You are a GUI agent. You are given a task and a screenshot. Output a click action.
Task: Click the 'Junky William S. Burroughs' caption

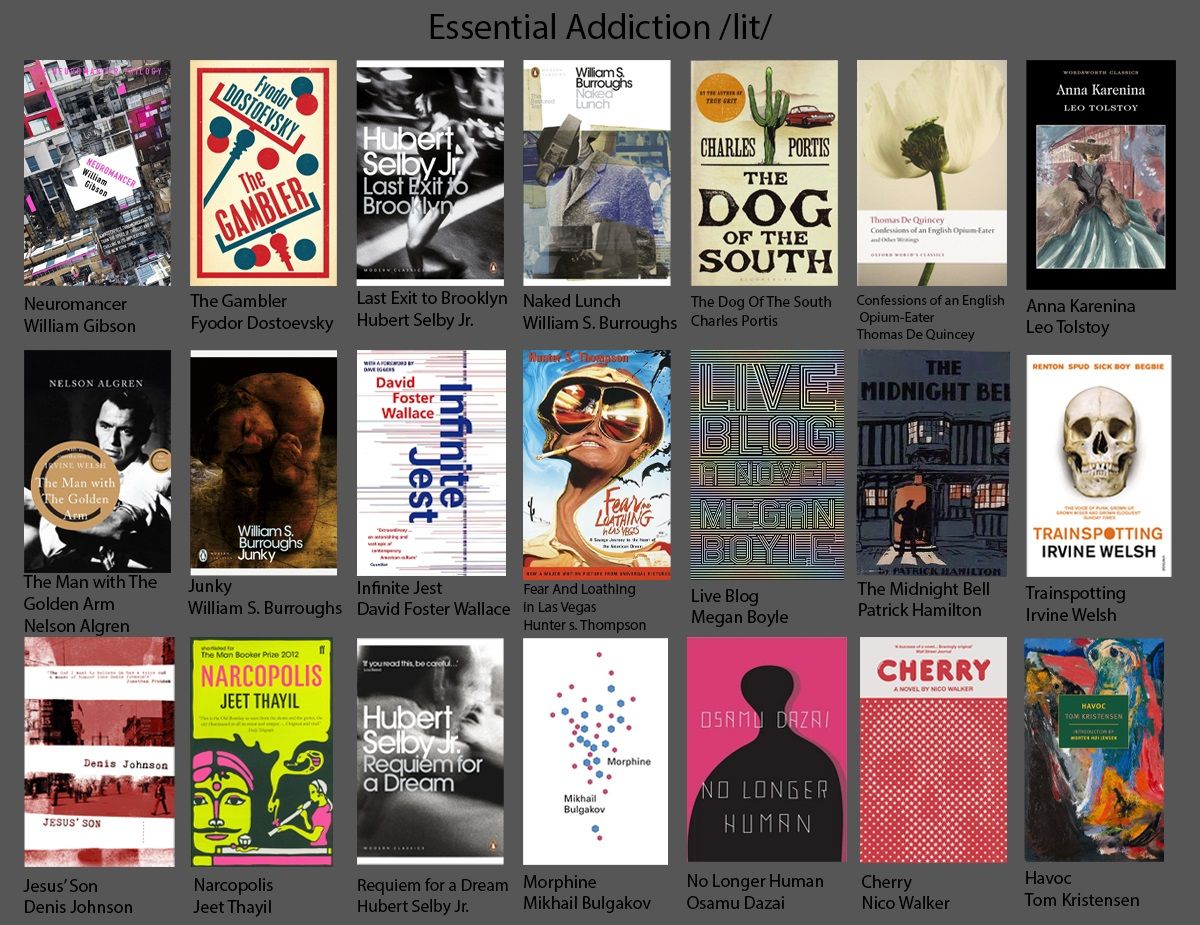265,597
